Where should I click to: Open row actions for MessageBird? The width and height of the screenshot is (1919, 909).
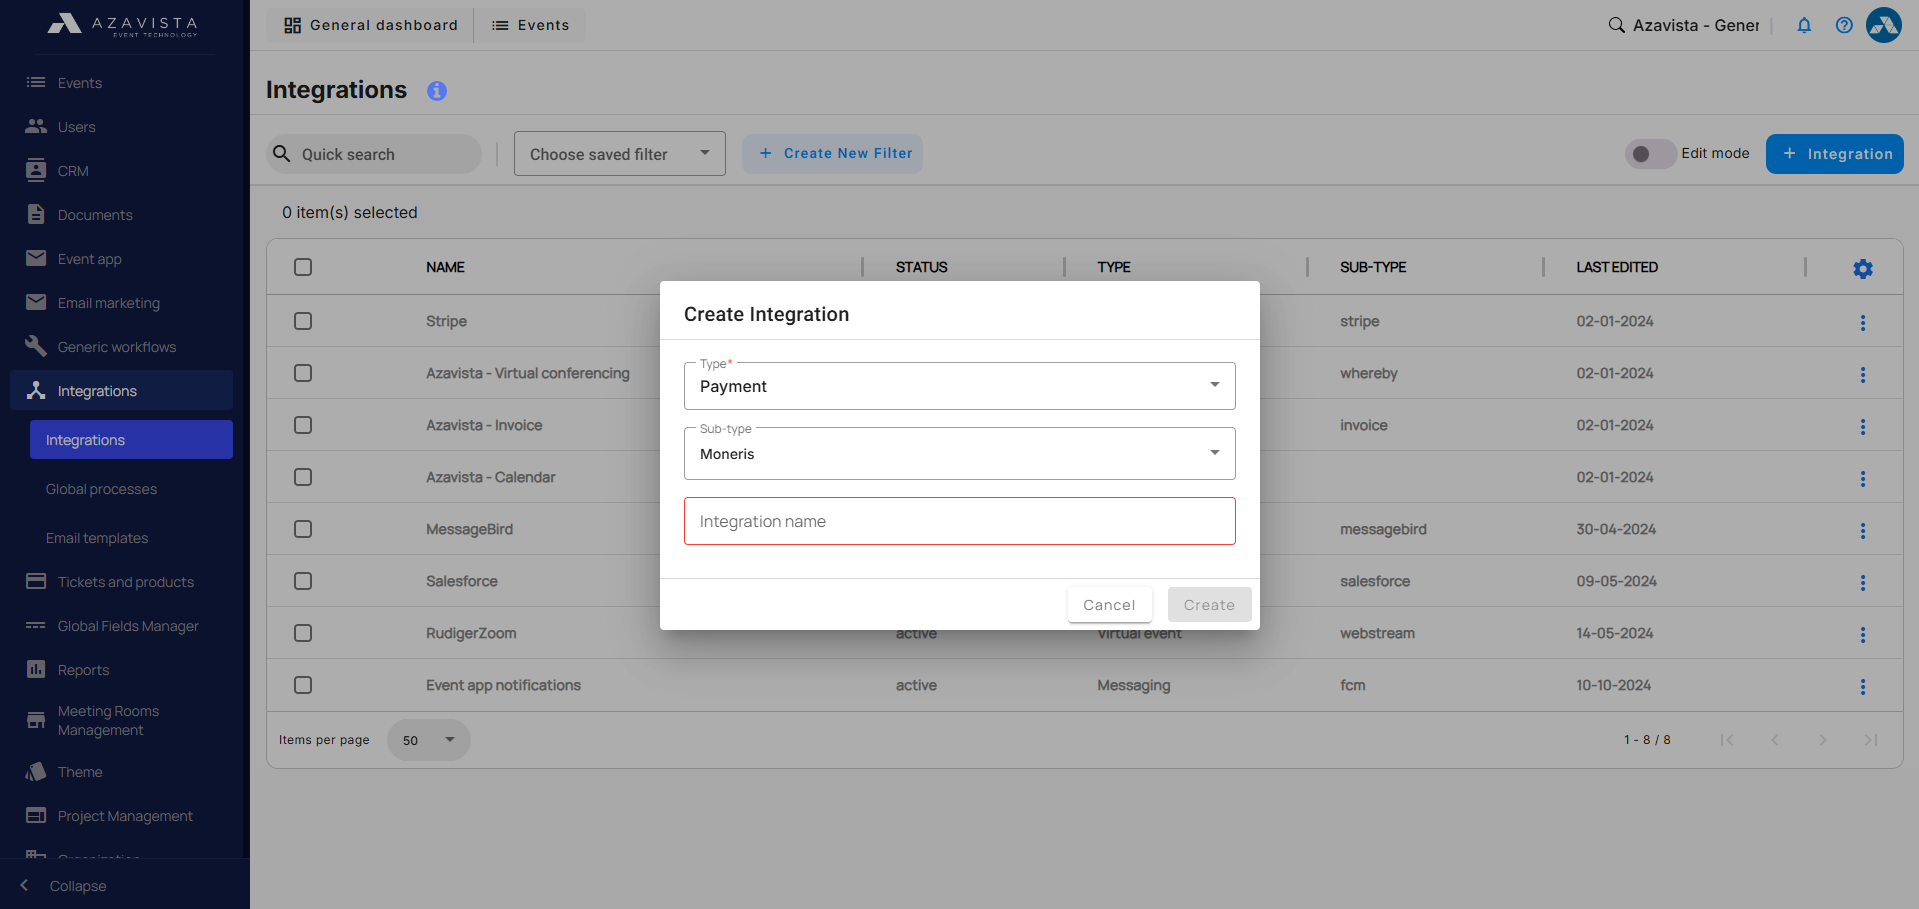click(x=1863, y=531)
